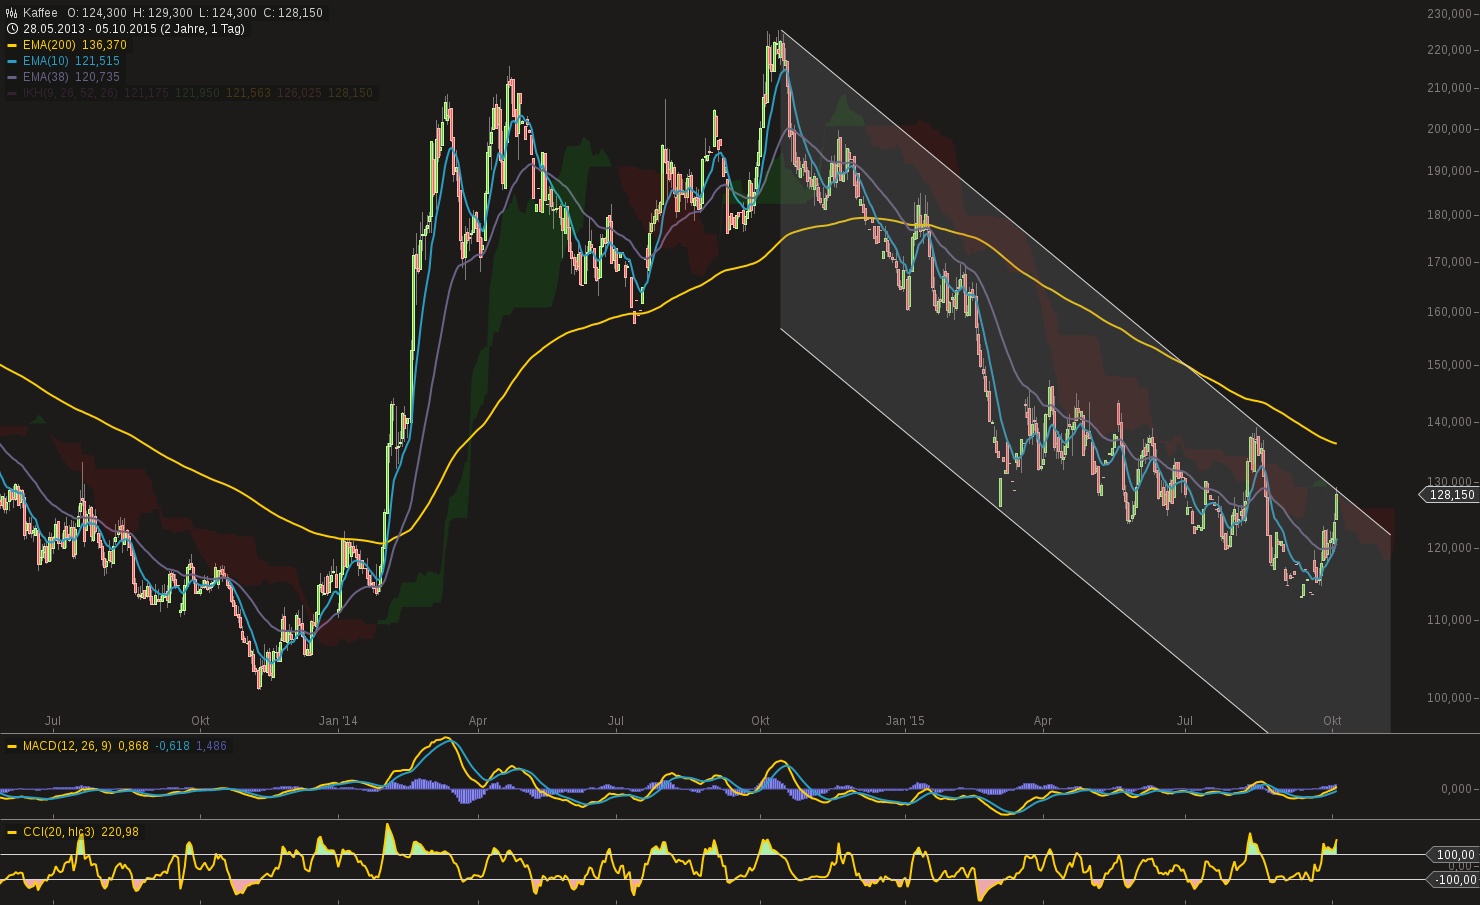
Task: Click the CCI lower level marker -100,00
Action: tap(1453, 880)
